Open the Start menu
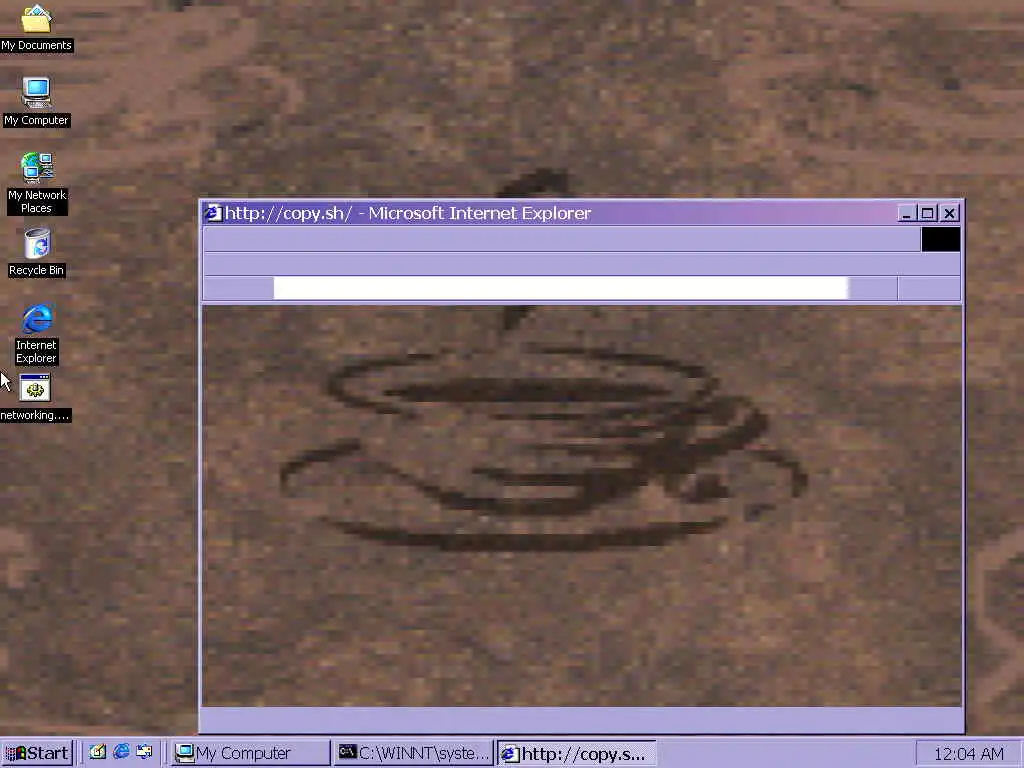Image resolution: width=1024 pixels, height=768 pixels. [x=37, y=753]
